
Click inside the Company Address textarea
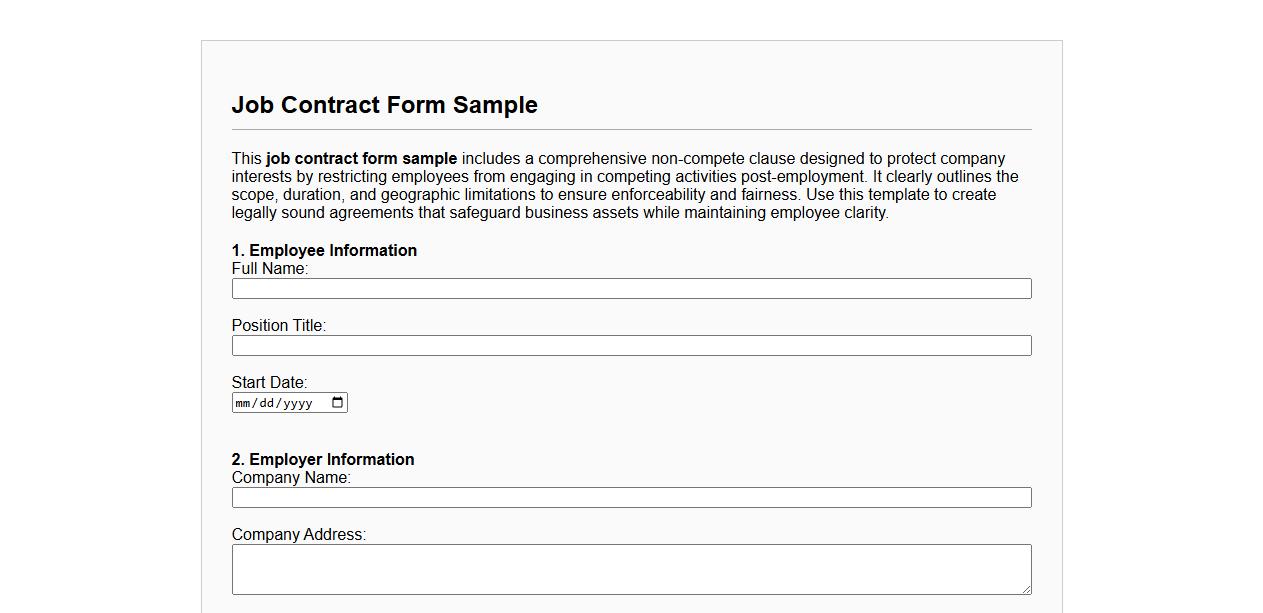[630, 566]
